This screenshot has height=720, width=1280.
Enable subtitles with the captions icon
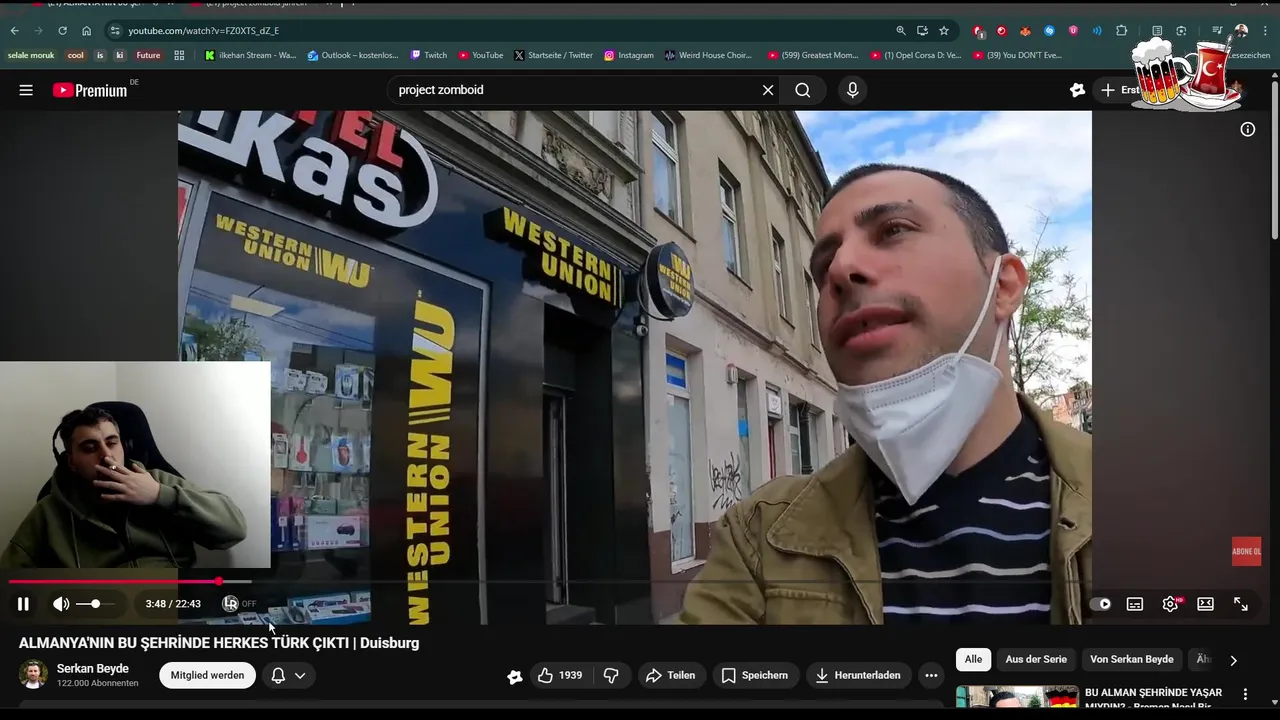point(1135,604)
